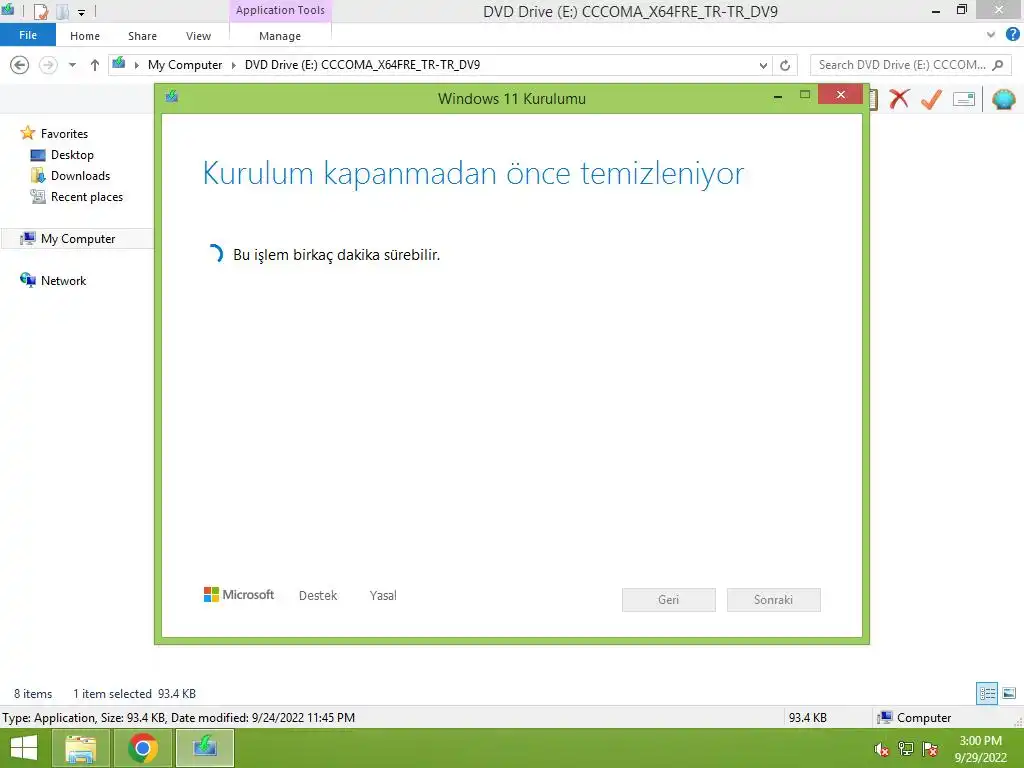Click My Computer in the address path
1024x768 pixels.
(185, 65)
